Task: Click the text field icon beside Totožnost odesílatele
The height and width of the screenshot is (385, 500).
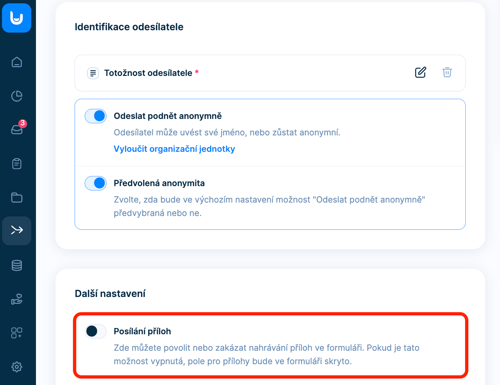Action: (x=93, y=73)
